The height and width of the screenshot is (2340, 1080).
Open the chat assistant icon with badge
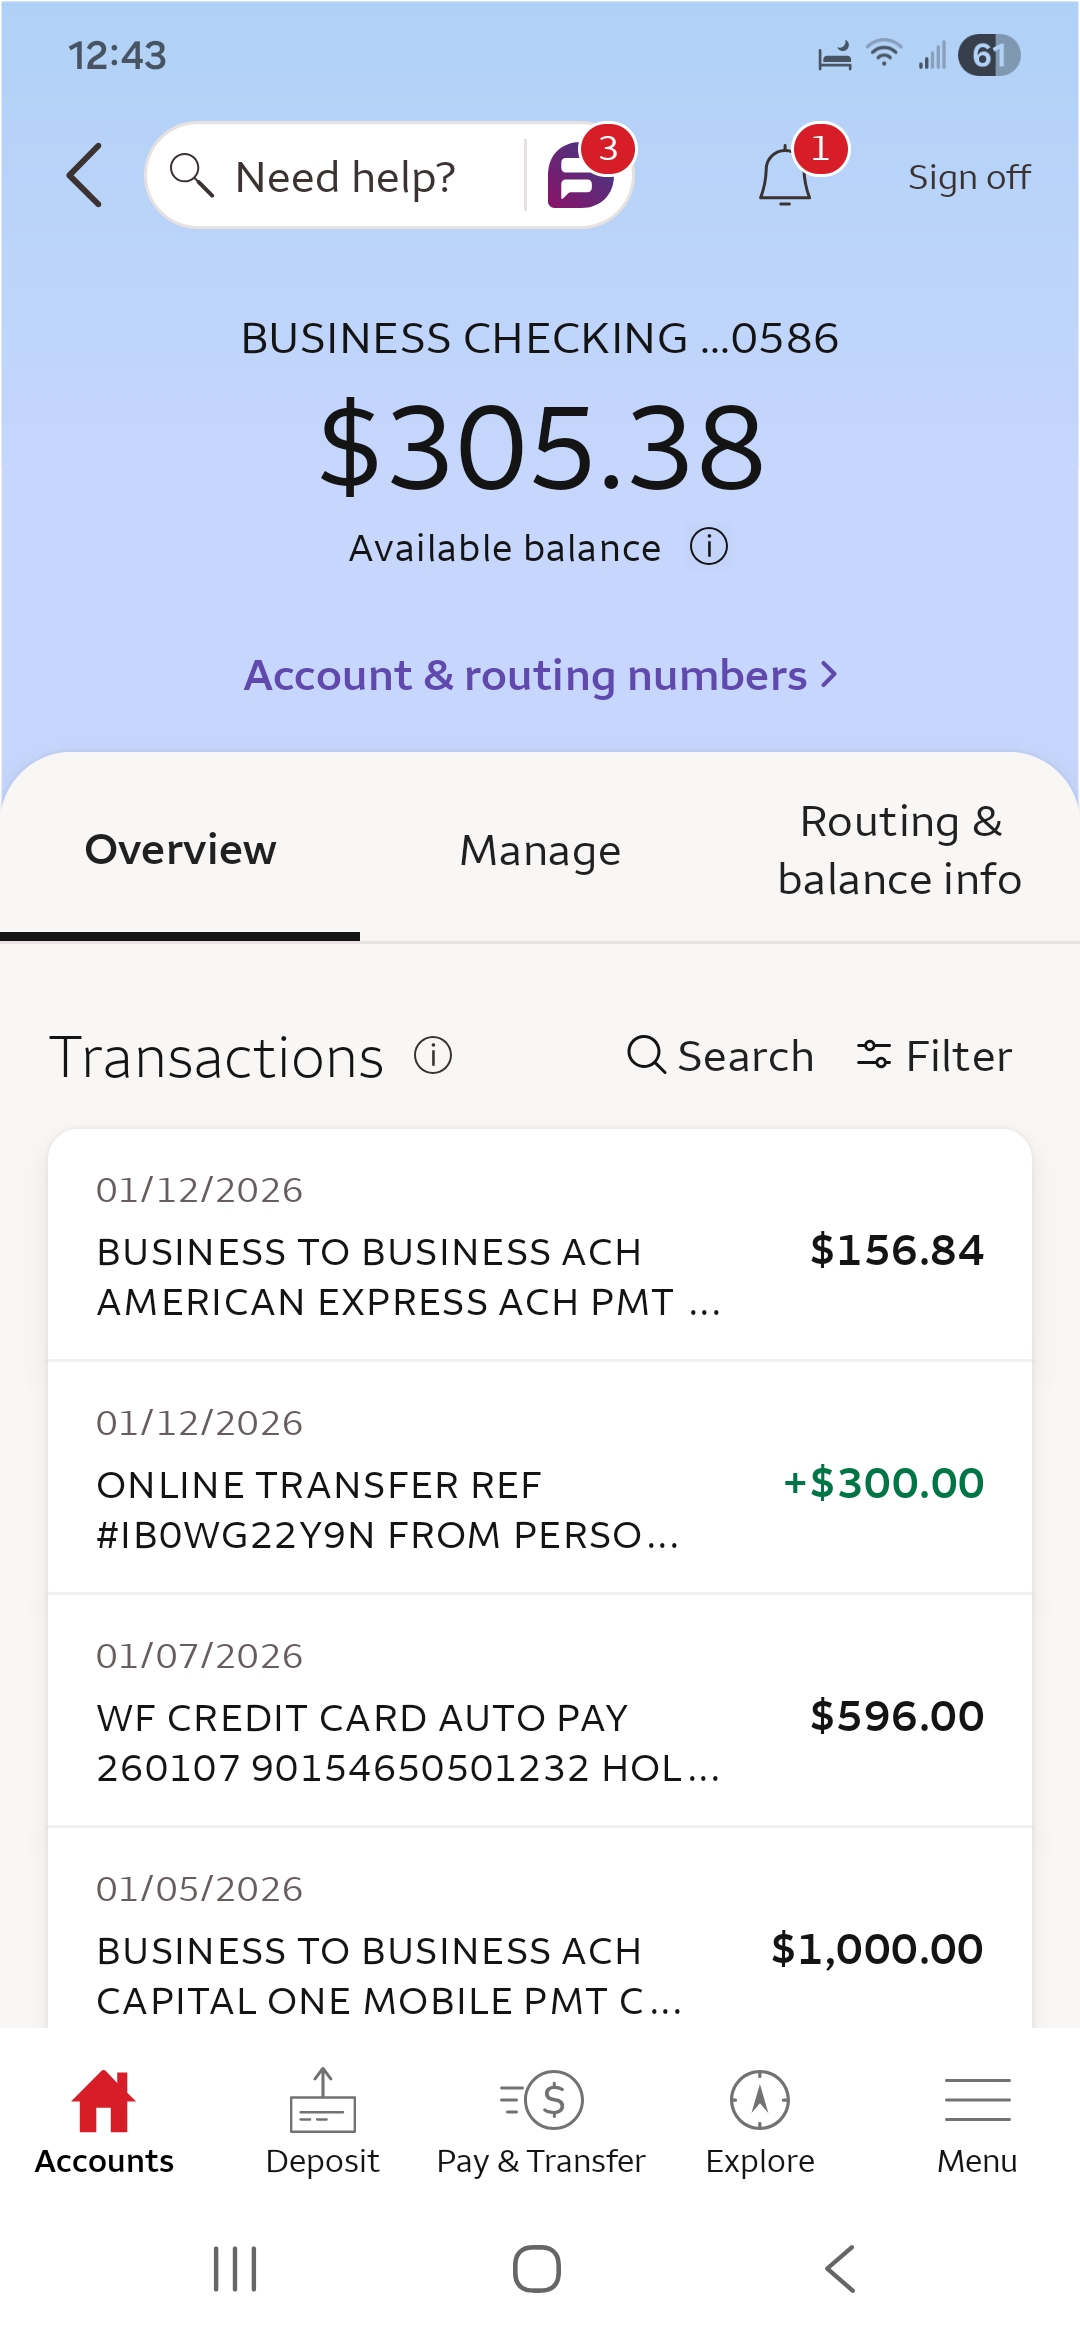[x=580, y=175]
